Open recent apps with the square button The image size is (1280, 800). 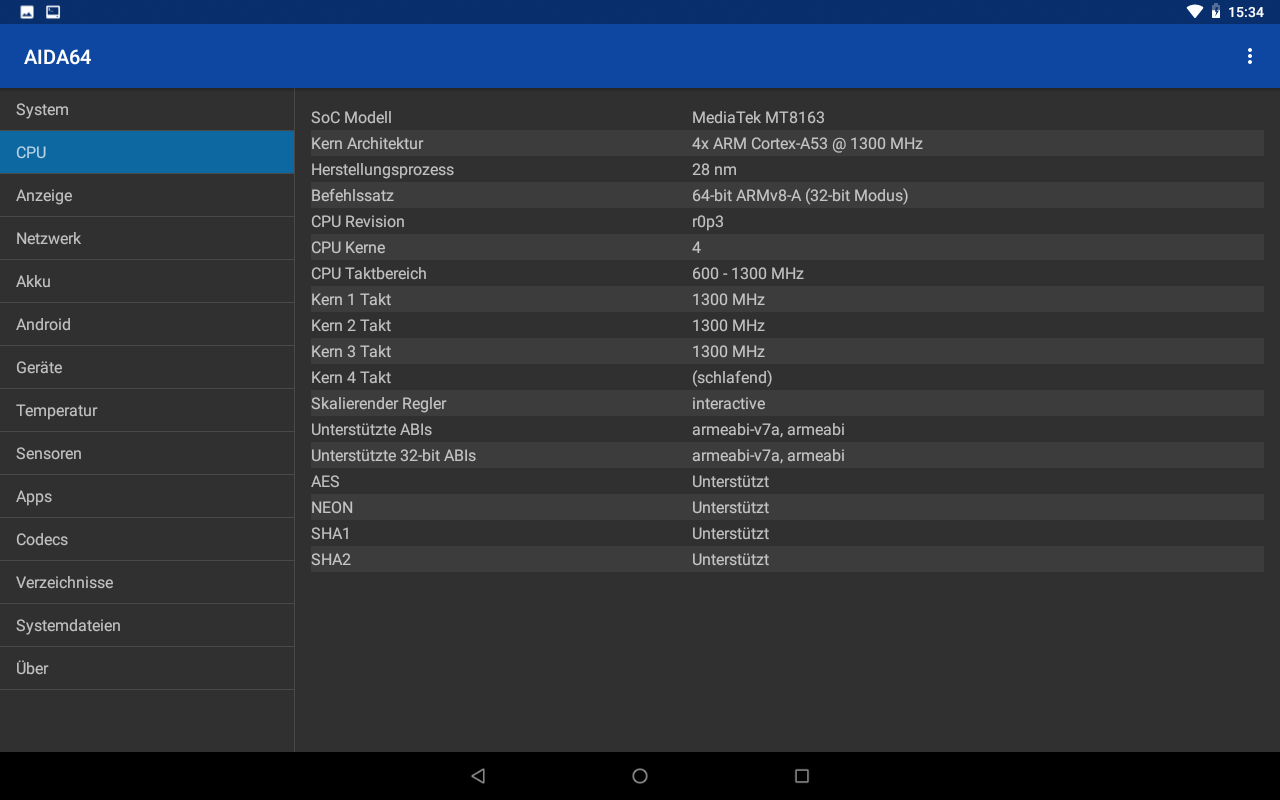click(x=801, y=776)
